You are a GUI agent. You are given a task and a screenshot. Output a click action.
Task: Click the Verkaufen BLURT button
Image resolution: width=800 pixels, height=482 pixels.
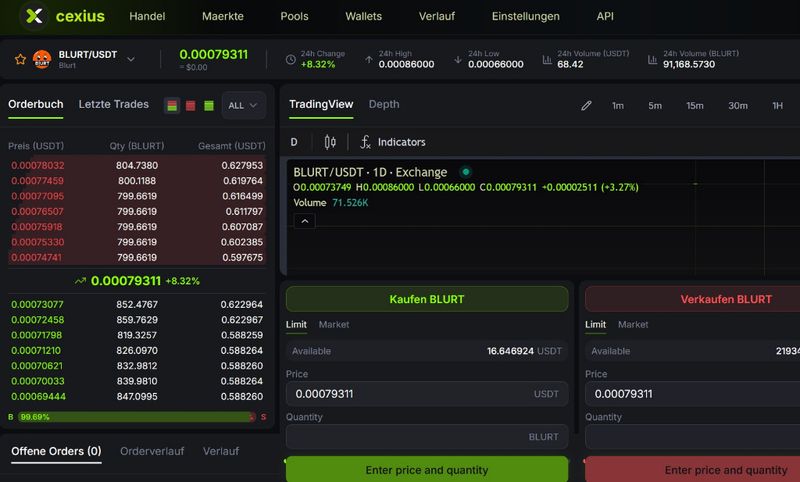point(692,299)
